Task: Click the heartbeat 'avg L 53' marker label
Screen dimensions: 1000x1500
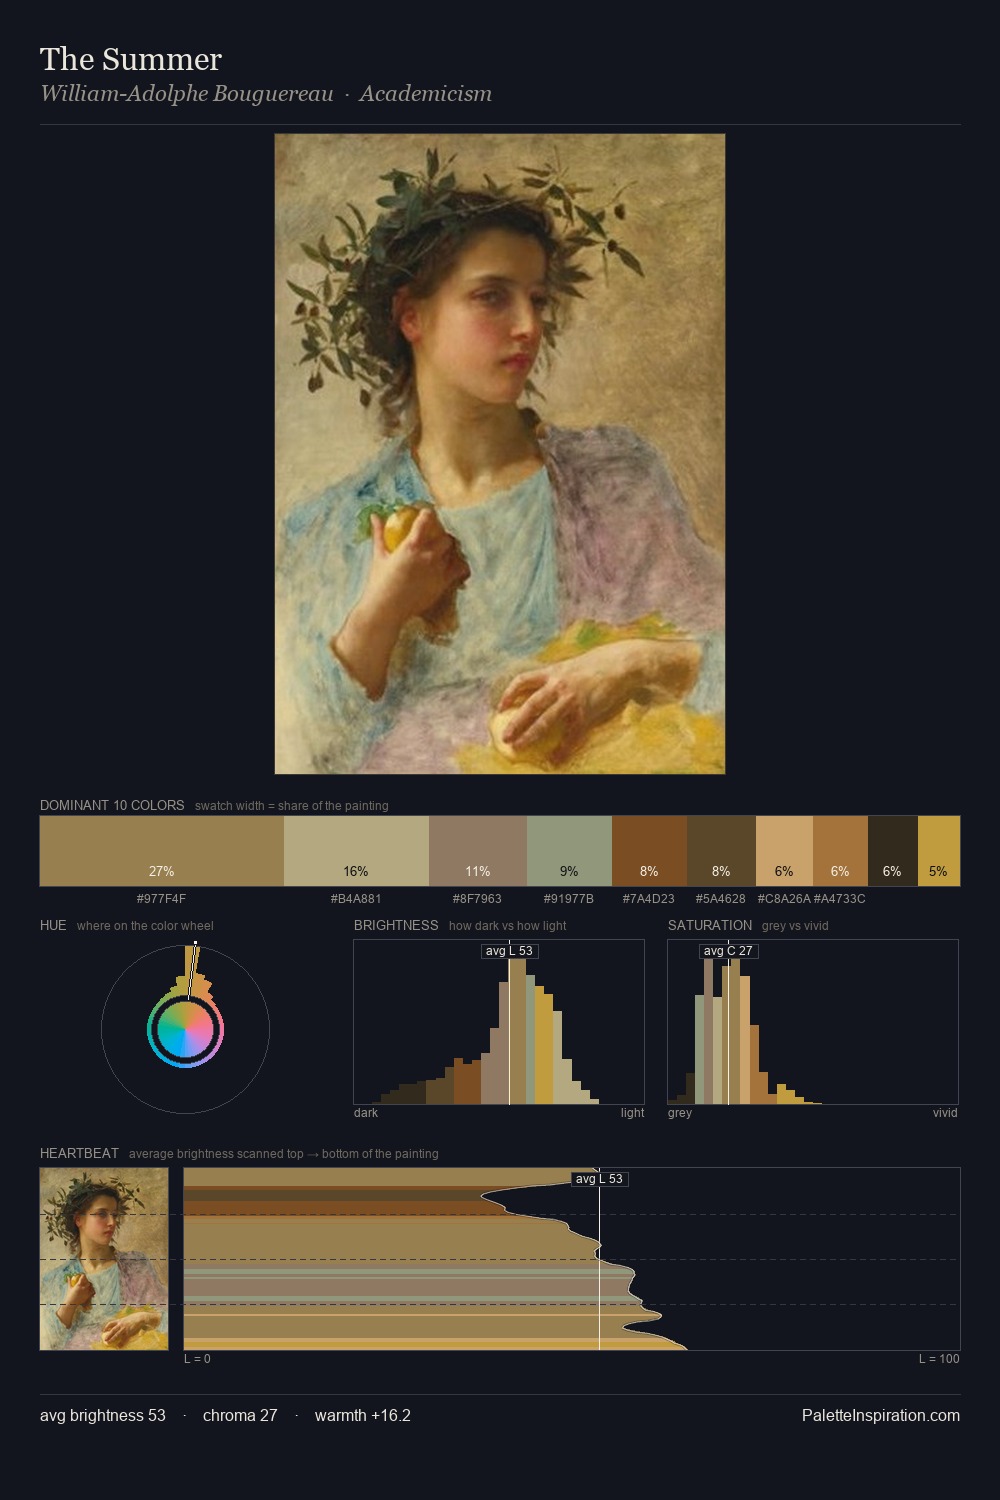Action: [x=600, y=1179]
